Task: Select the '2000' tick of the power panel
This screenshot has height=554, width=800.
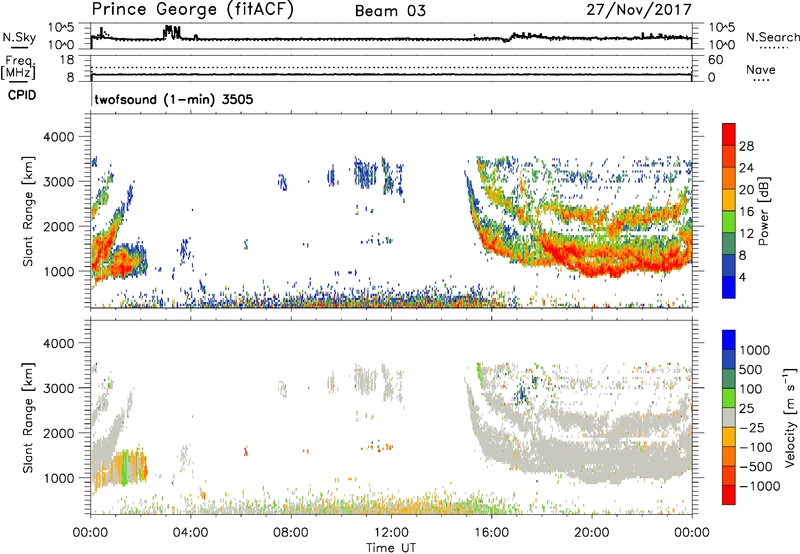Action: pos(58,226)
